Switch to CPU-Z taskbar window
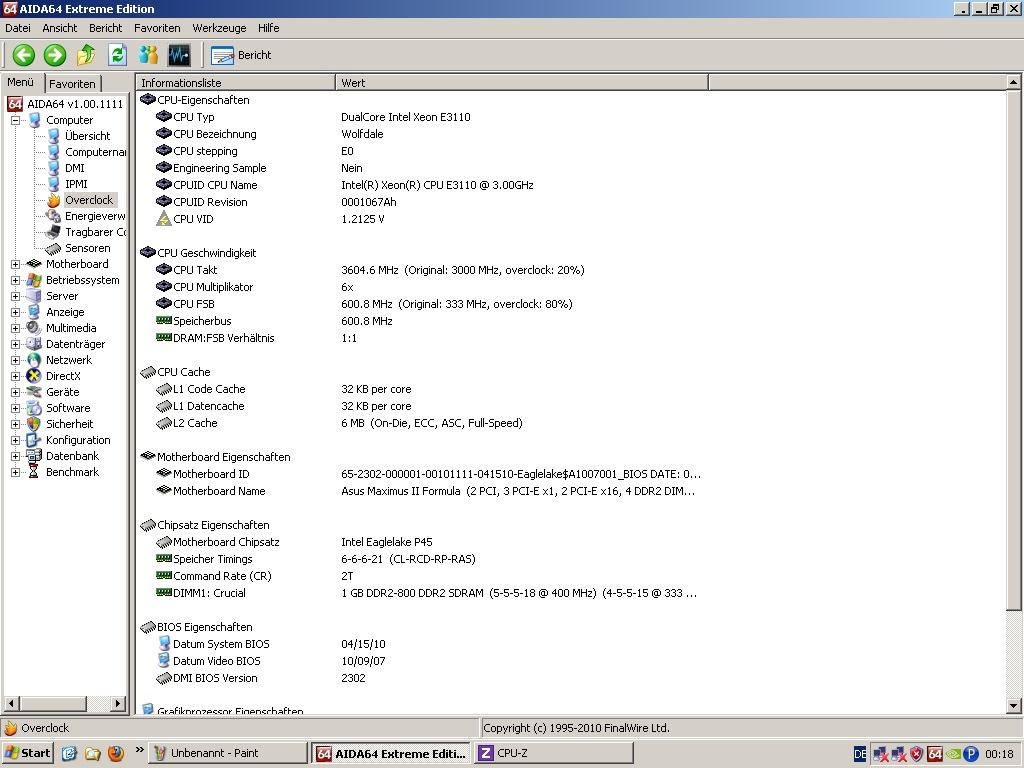Viewport: 1024px width, 768px height. coord(554,753)
